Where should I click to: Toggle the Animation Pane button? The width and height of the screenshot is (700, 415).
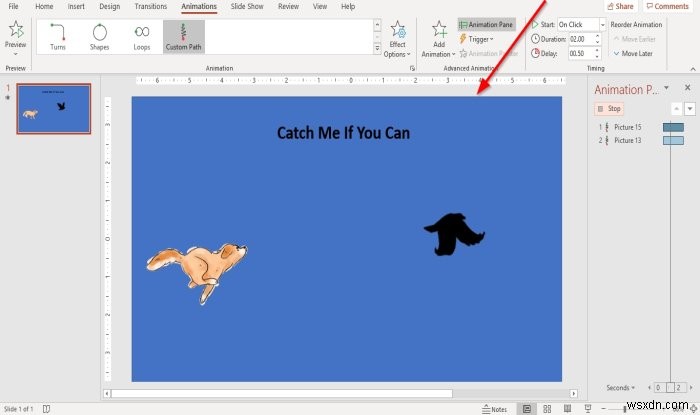tap(486, 25)
